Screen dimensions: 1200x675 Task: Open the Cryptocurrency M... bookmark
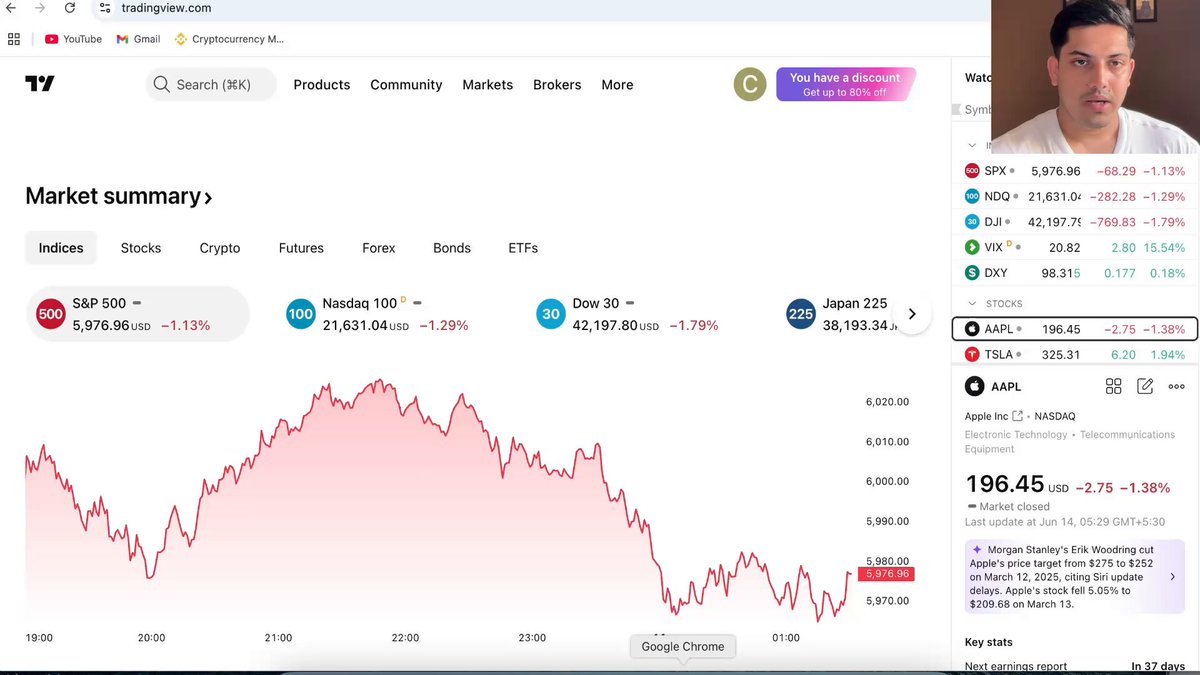tap(229, 39)
